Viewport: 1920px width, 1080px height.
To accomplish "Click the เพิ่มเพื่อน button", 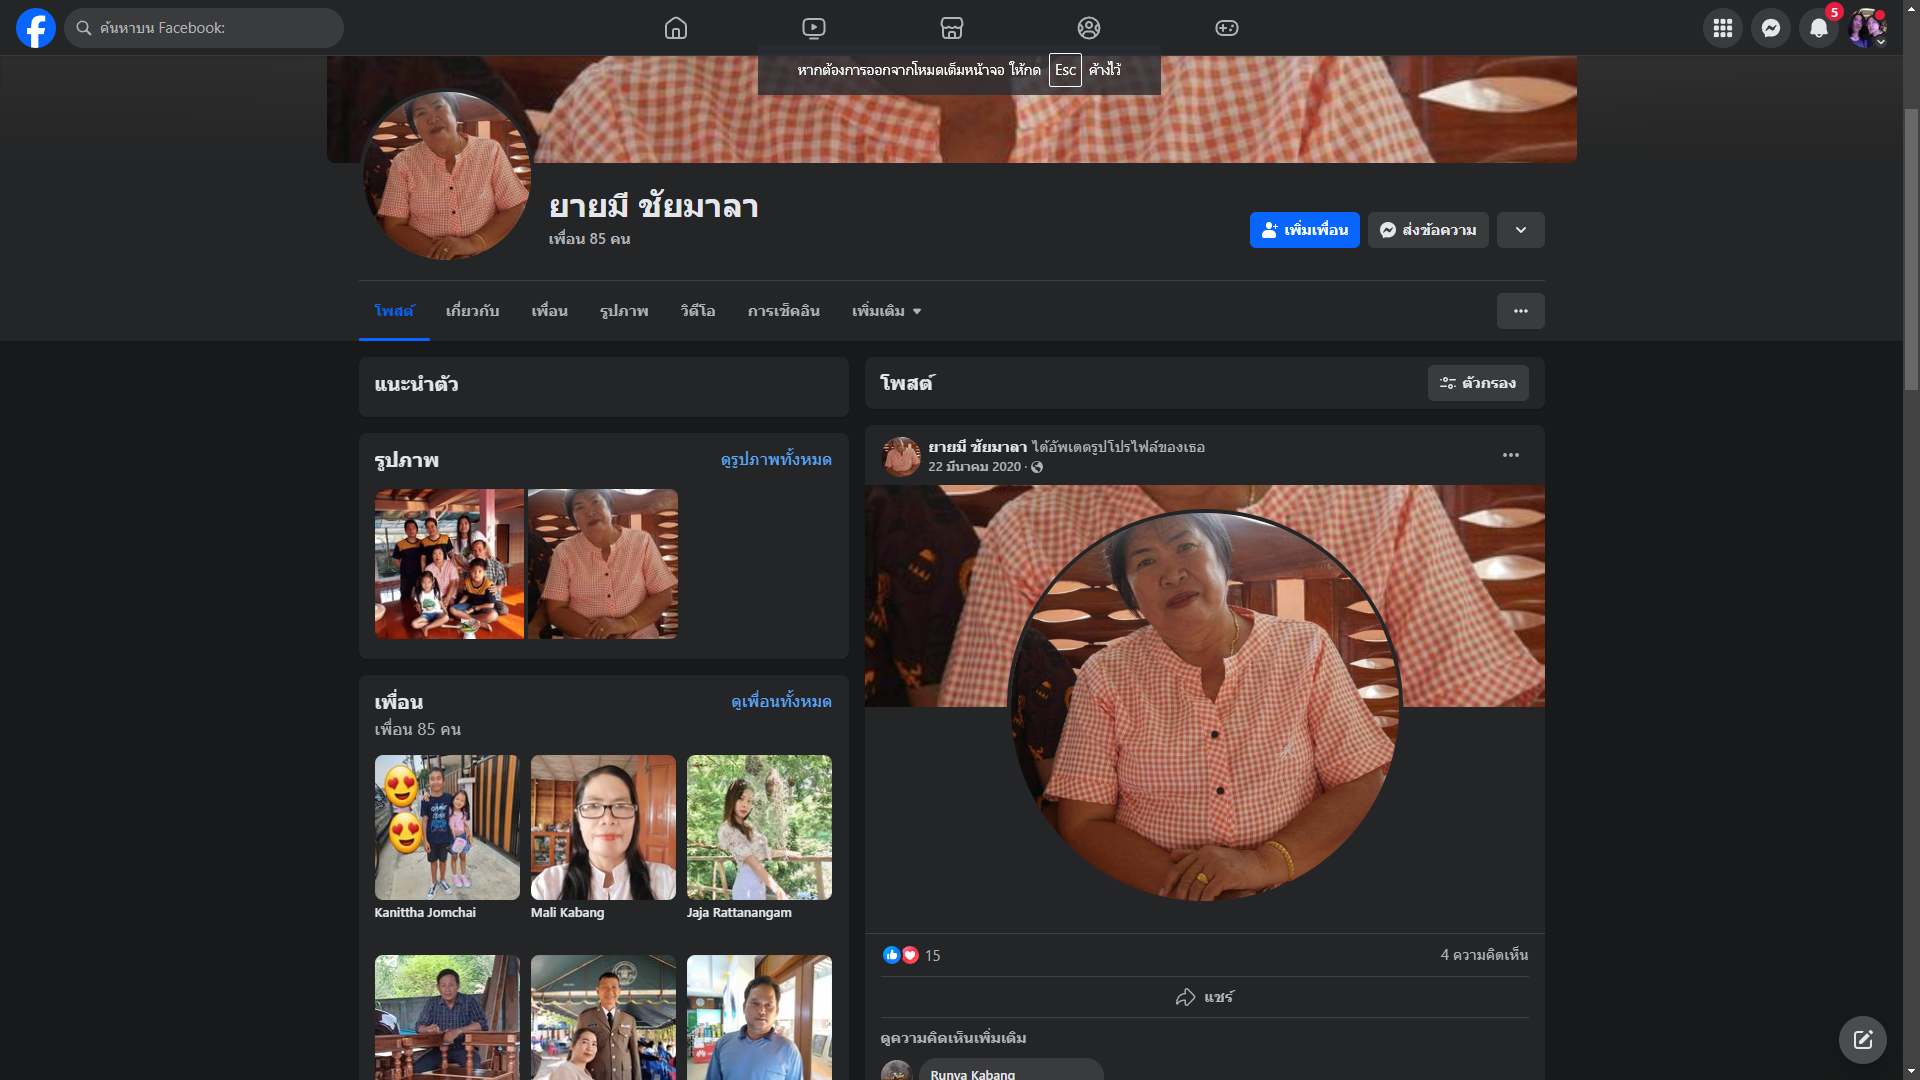I will (1304, 230).
